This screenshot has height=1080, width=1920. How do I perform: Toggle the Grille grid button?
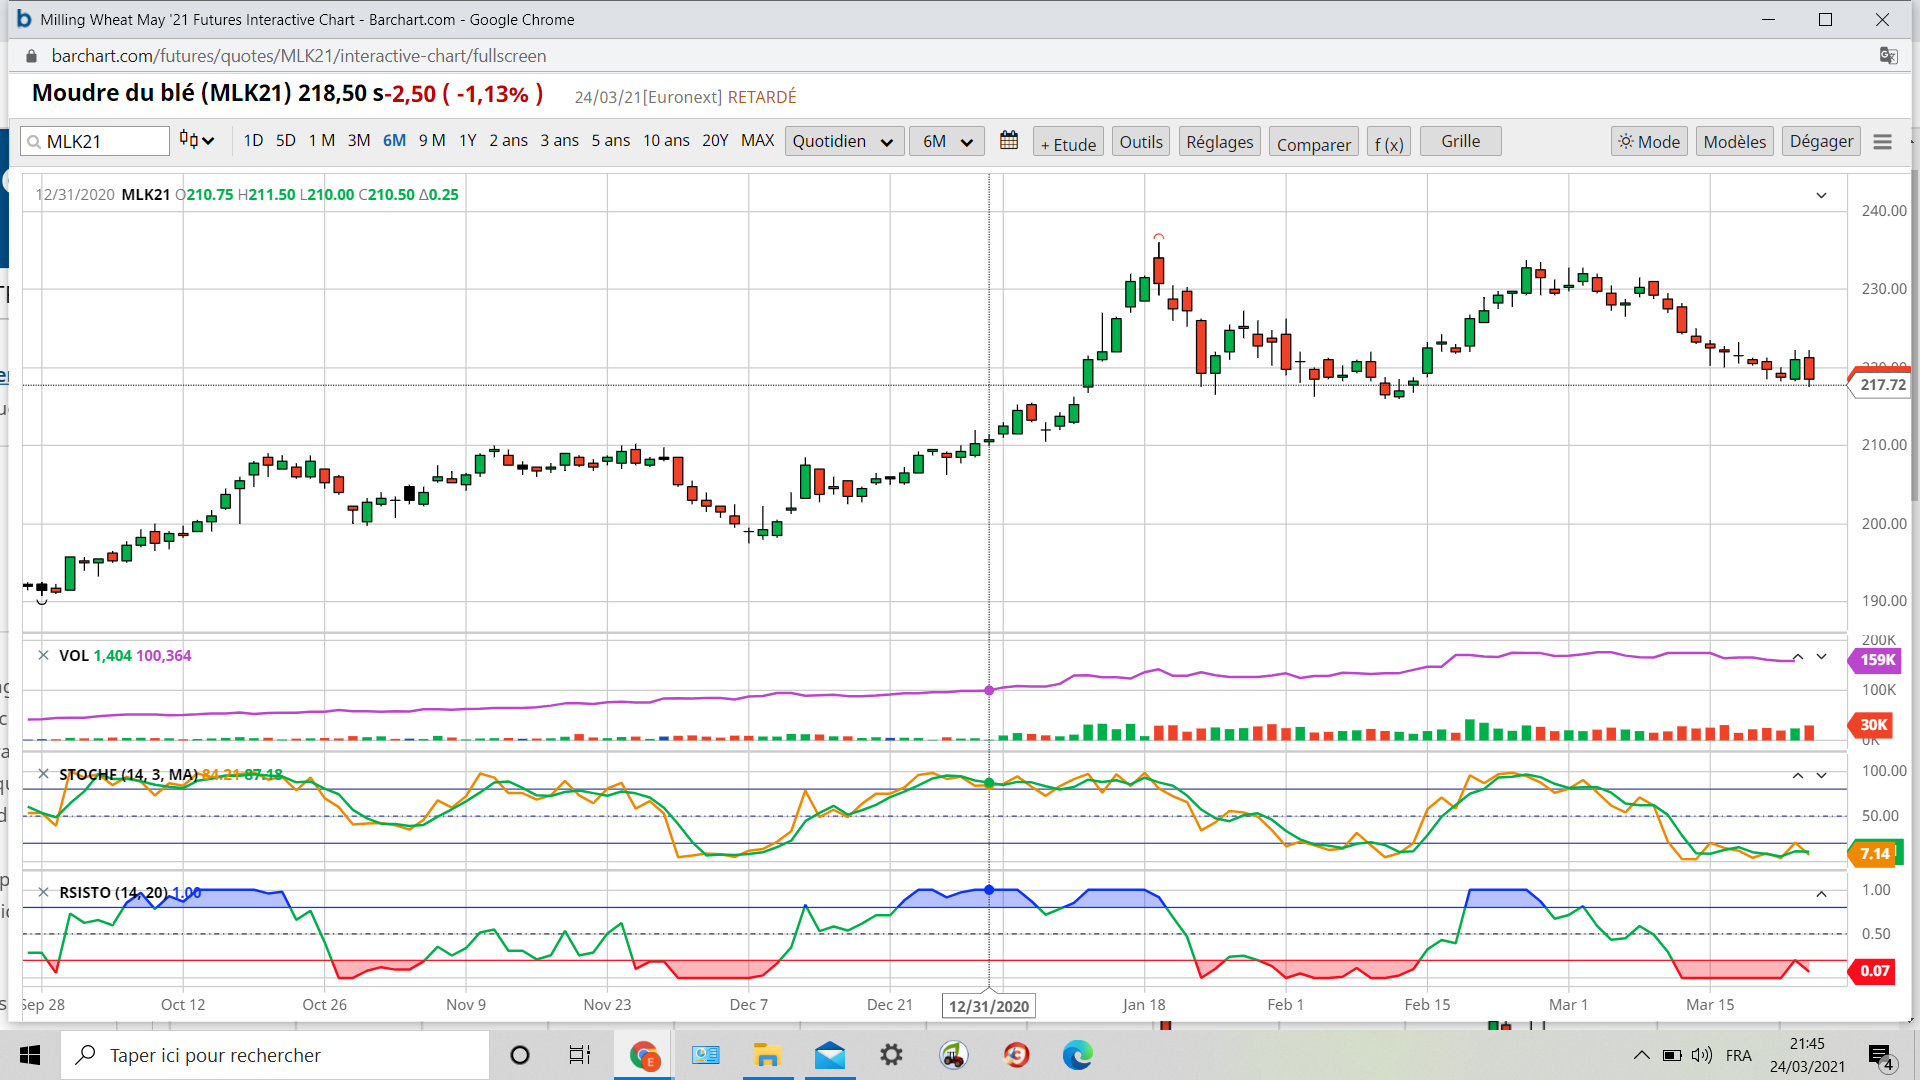[x=1460, y=142]
